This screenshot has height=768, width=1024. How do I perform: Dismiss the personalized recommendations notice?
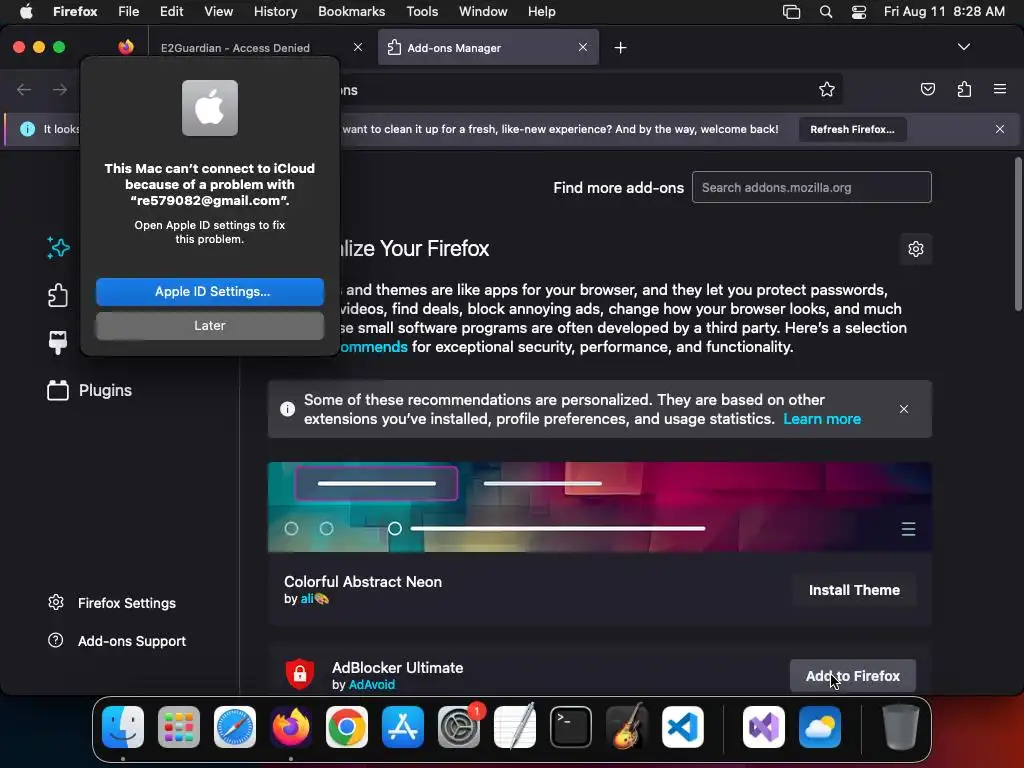(904, 409)
